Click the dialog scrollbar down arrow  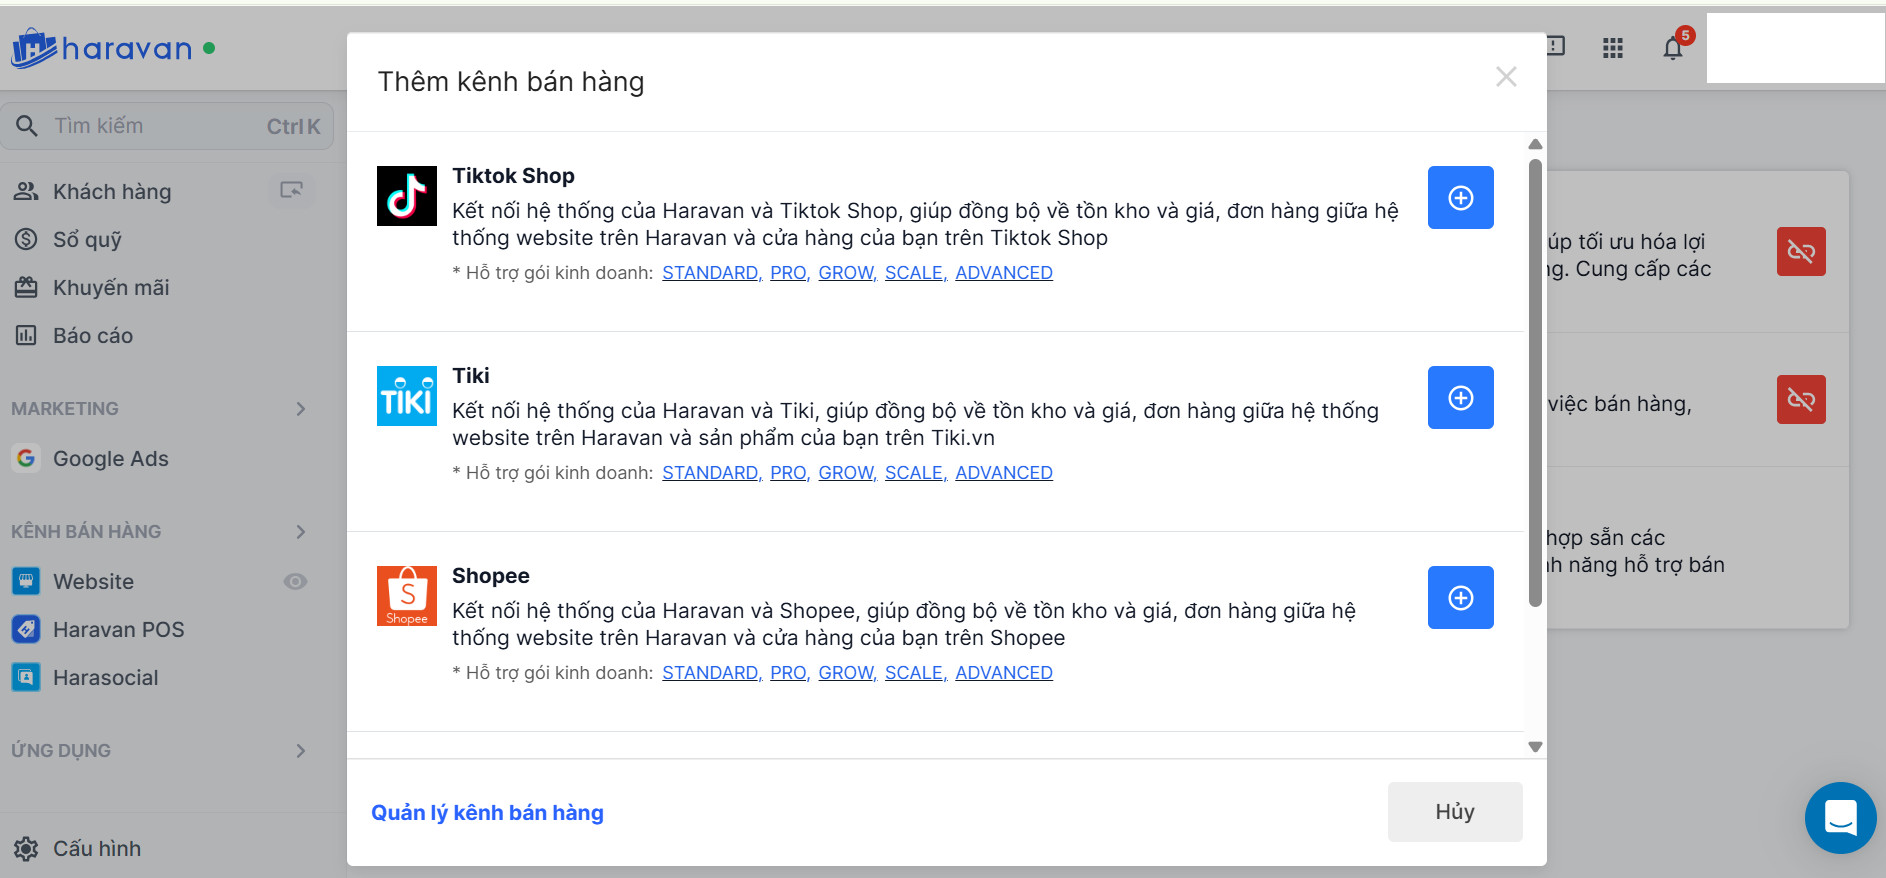coord(1535,747)
